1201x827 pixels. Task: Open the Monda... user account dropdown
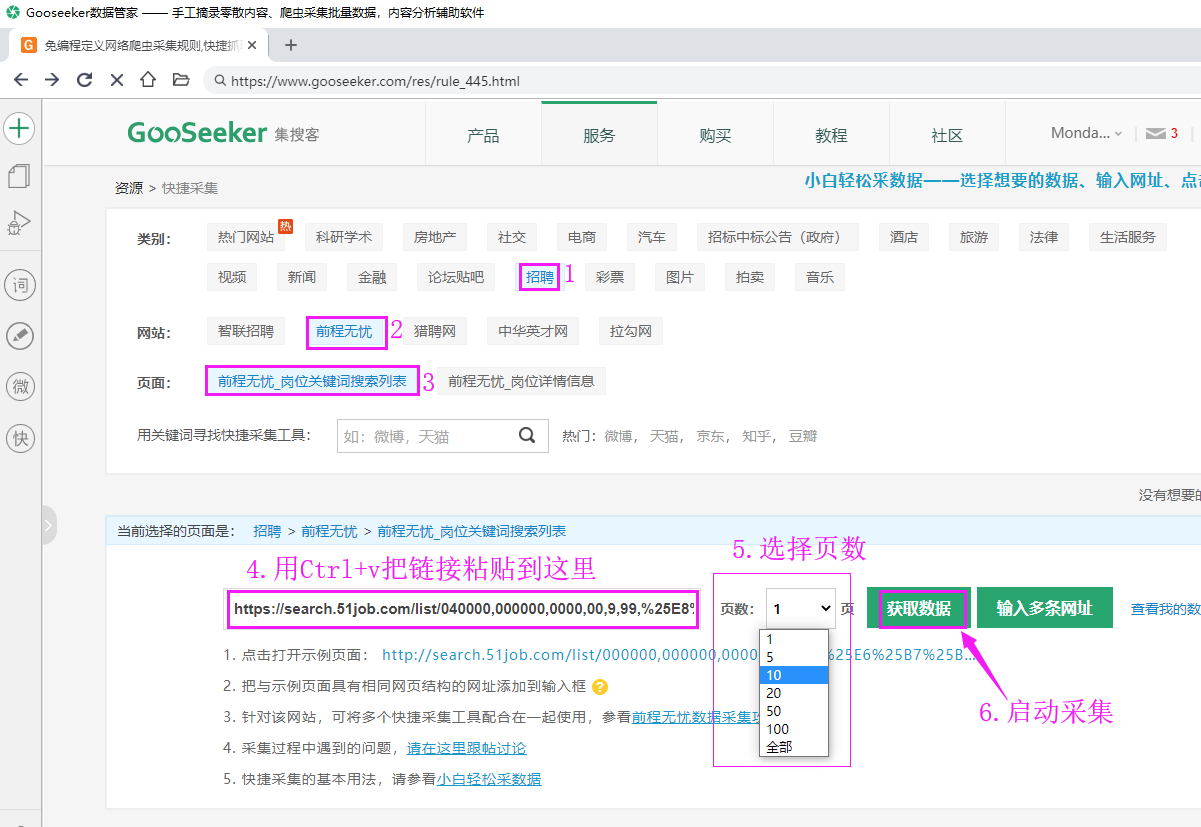coord(1086,133)
